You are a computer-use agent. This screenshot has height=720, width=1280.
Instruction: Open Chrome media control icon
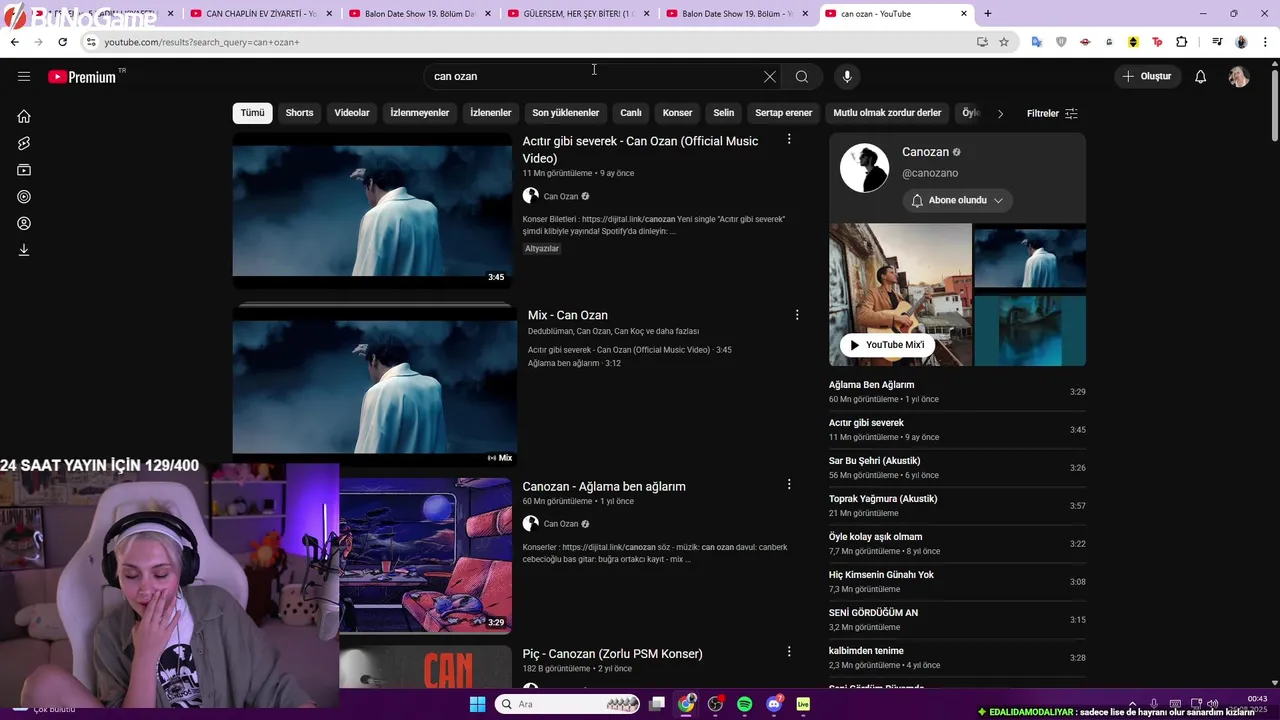pos(1217,42)
